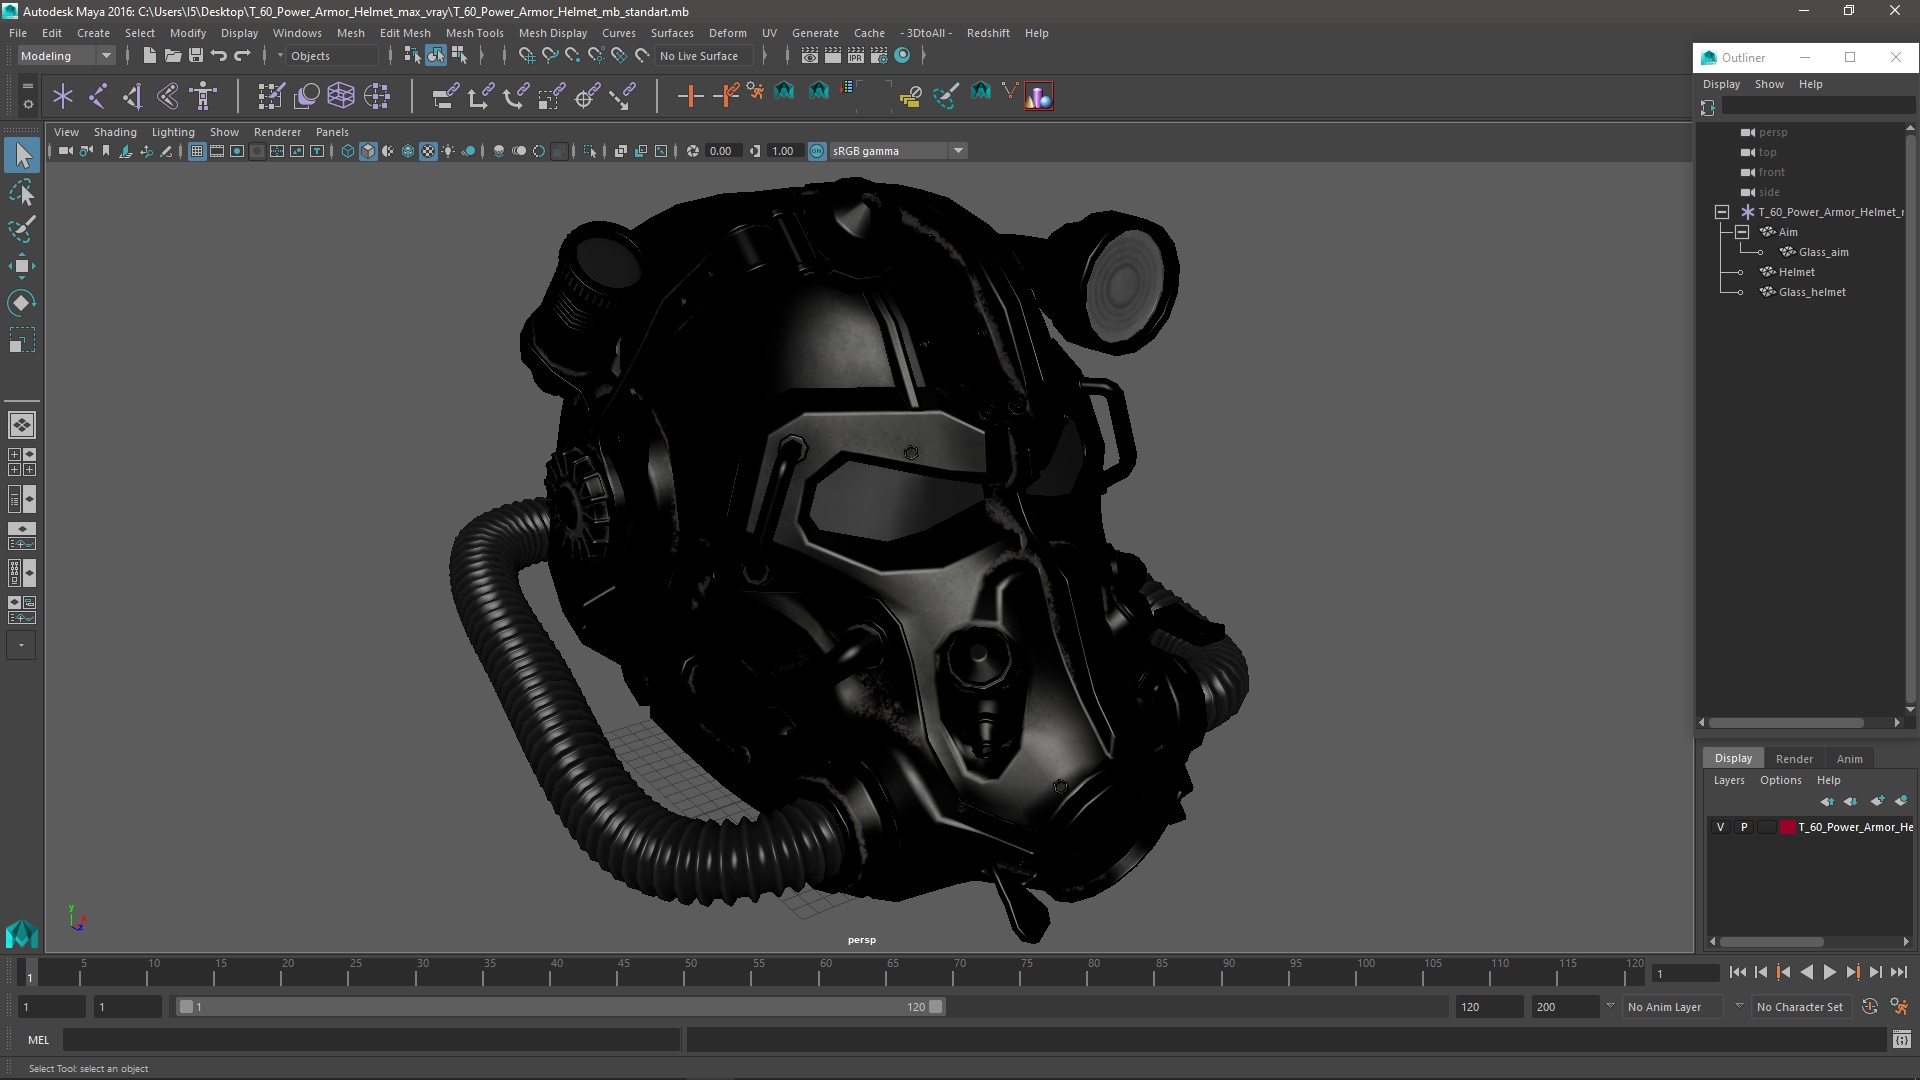Open the Modeling menu set dropdown
Viewport: 1920px width, 1080px height.
(66, 56)
